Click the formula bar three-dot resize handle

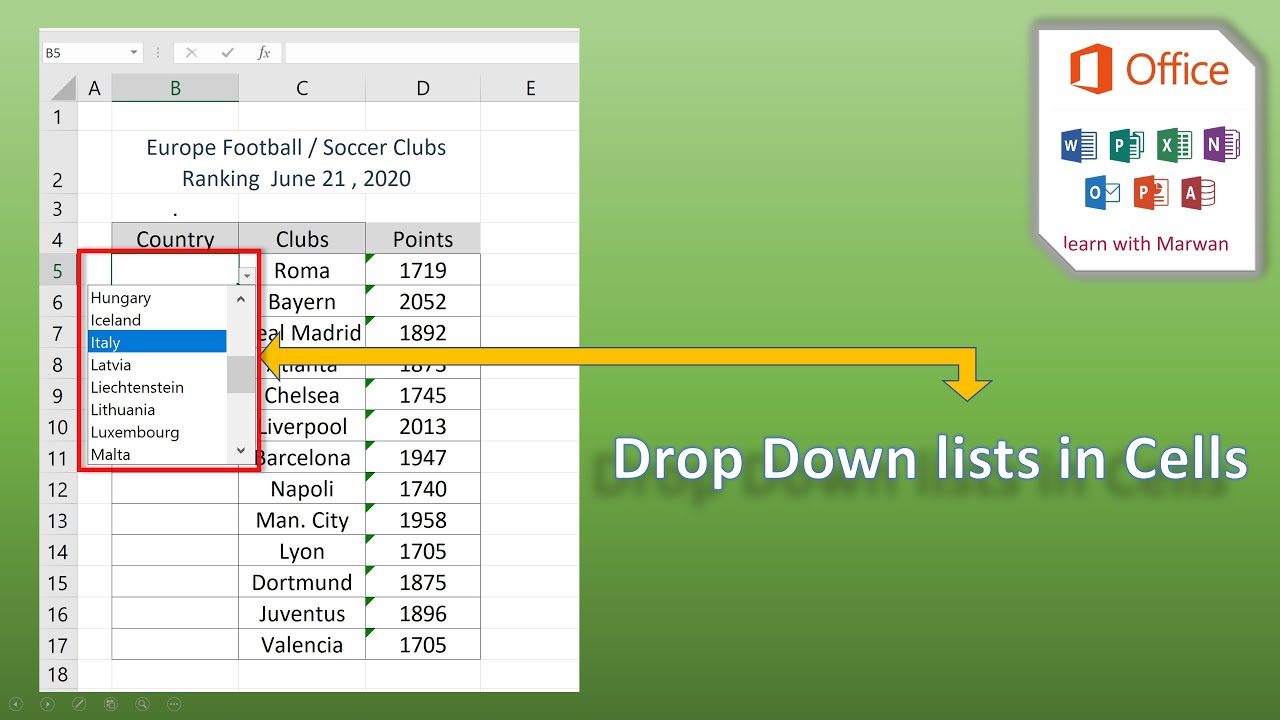pos(158,53)
